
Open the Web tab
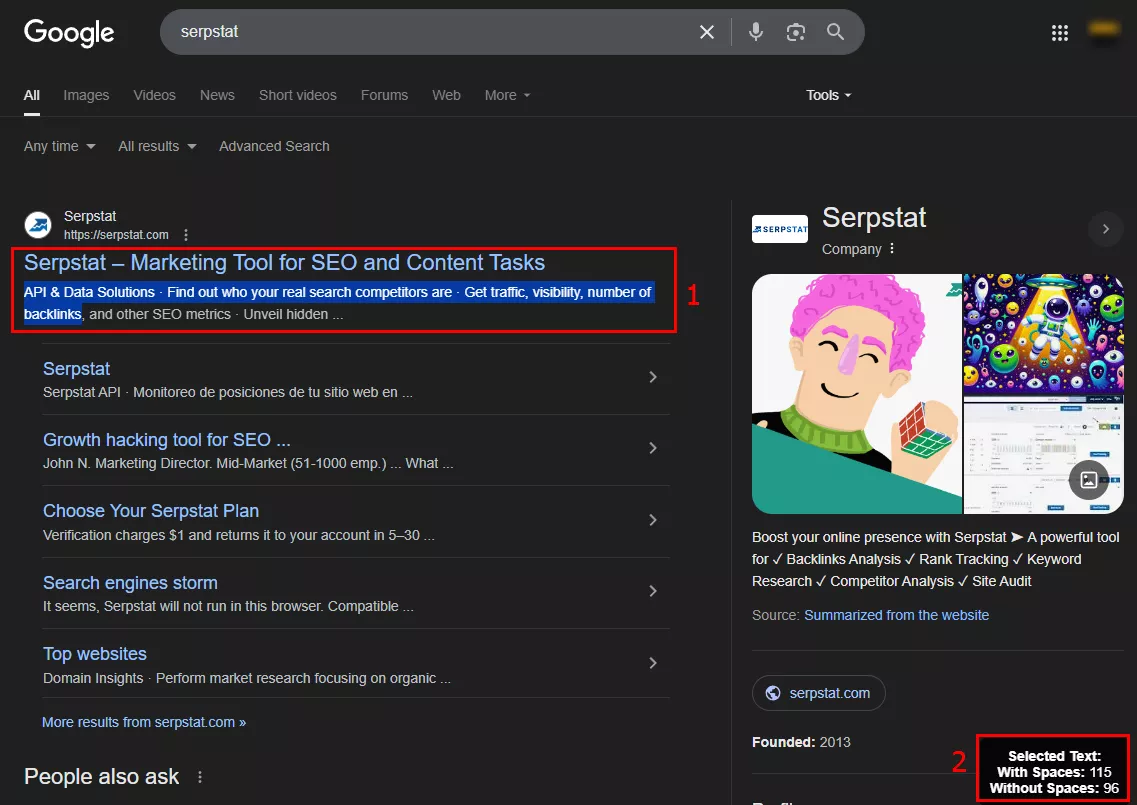tap(446, 95)
